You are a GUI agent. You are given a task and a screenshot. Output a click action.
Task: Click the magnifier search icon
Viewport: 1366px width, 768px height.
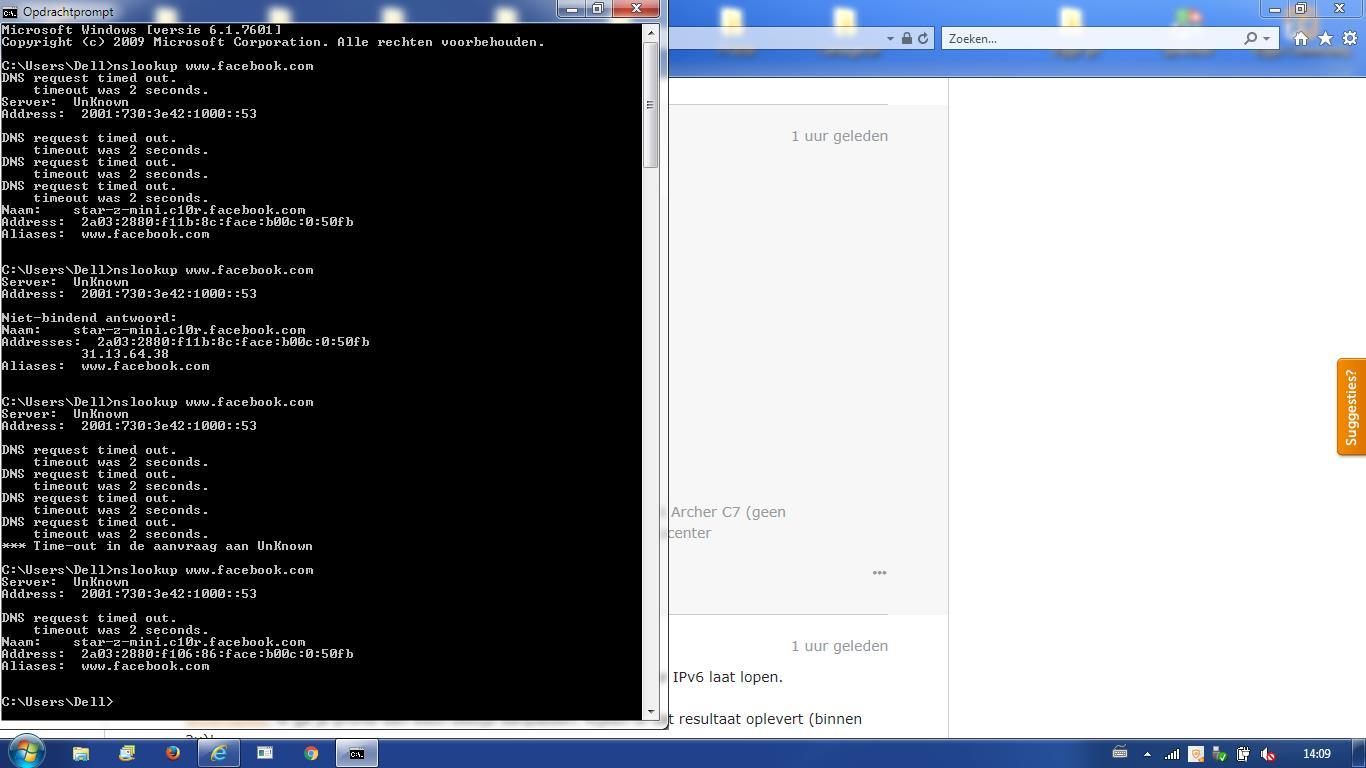click(x=1250, y=38)
